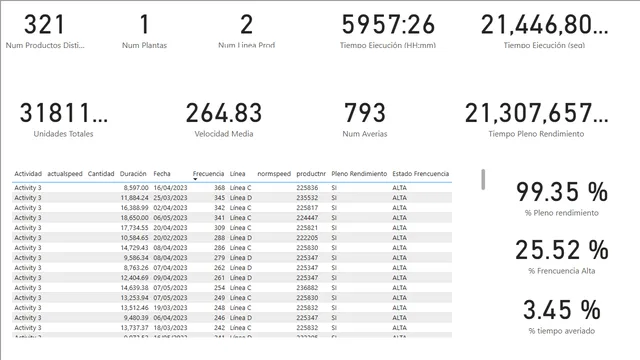Click duration cell 16,388.99

pyautogui.click(x=134, y=208)
